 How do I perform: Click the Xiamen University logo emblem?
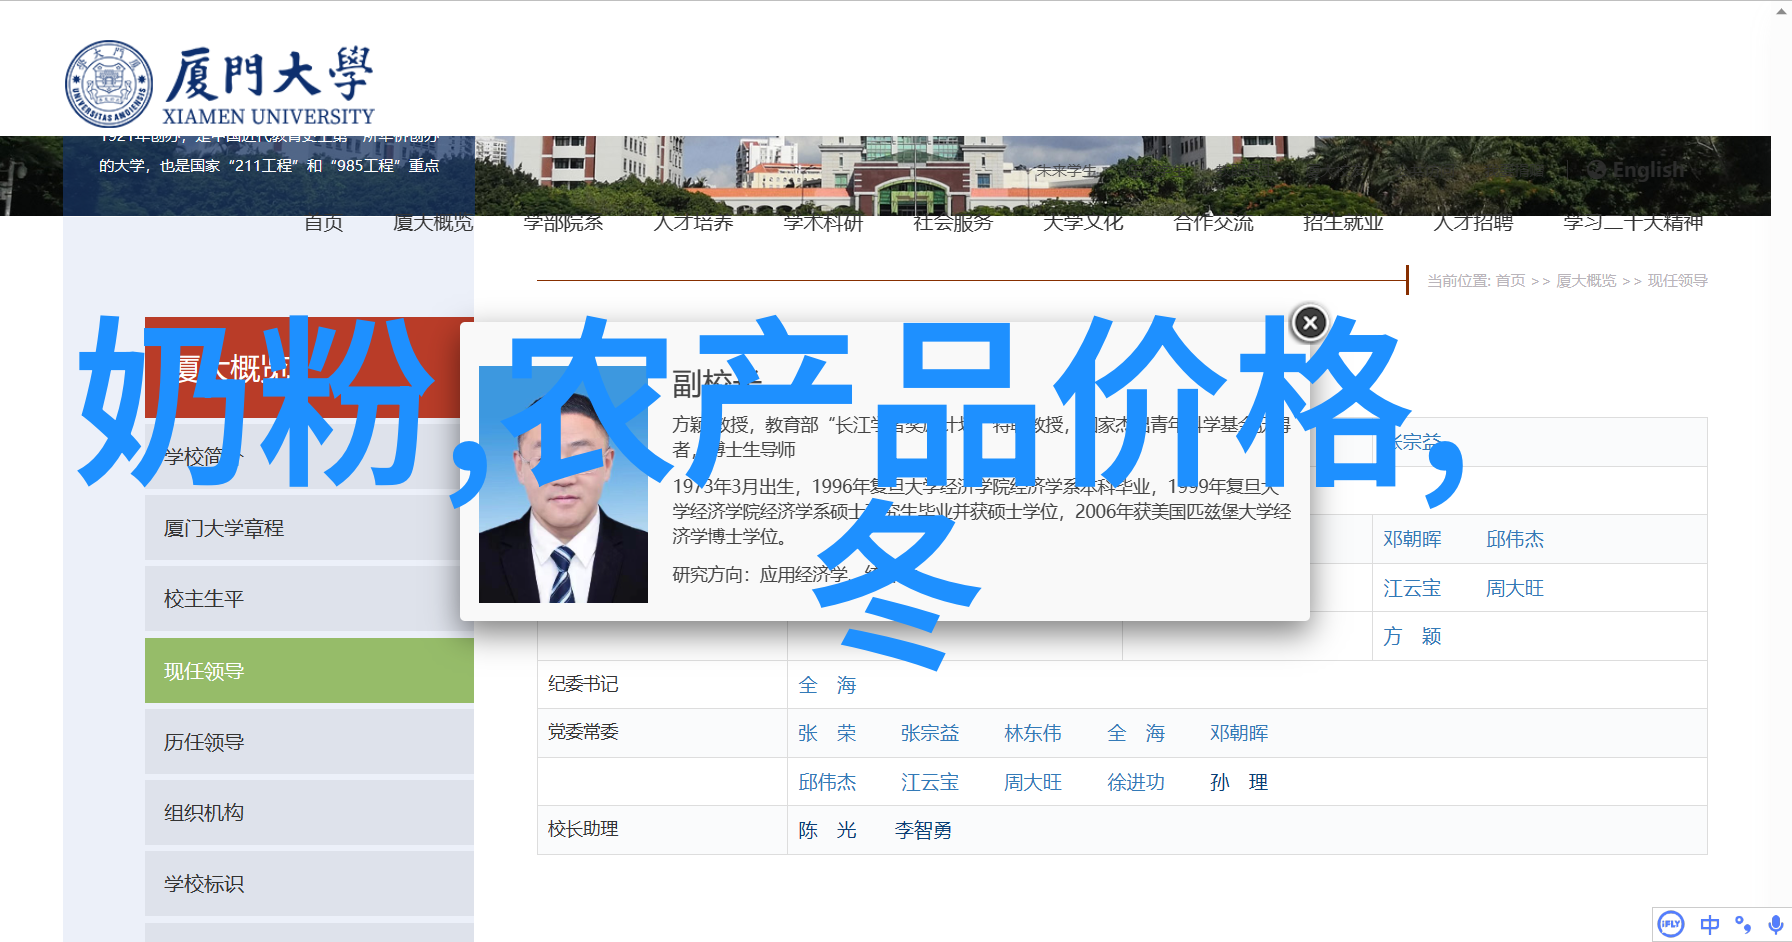[x=109, y=85]
